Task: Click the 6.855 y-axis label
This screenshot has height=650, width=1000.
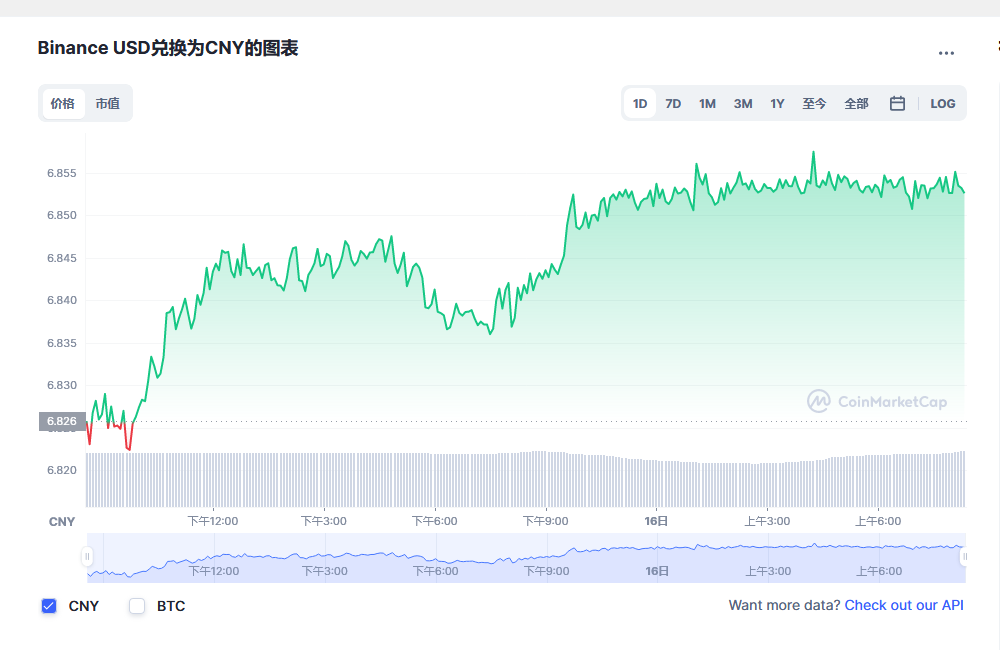Action: [62, 173]
